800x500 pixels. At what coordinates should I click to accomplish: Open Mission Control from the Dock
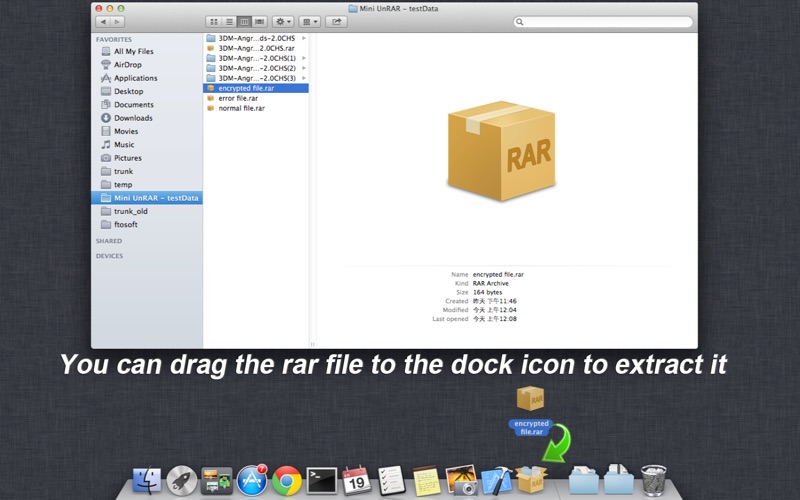click(216, 480)
